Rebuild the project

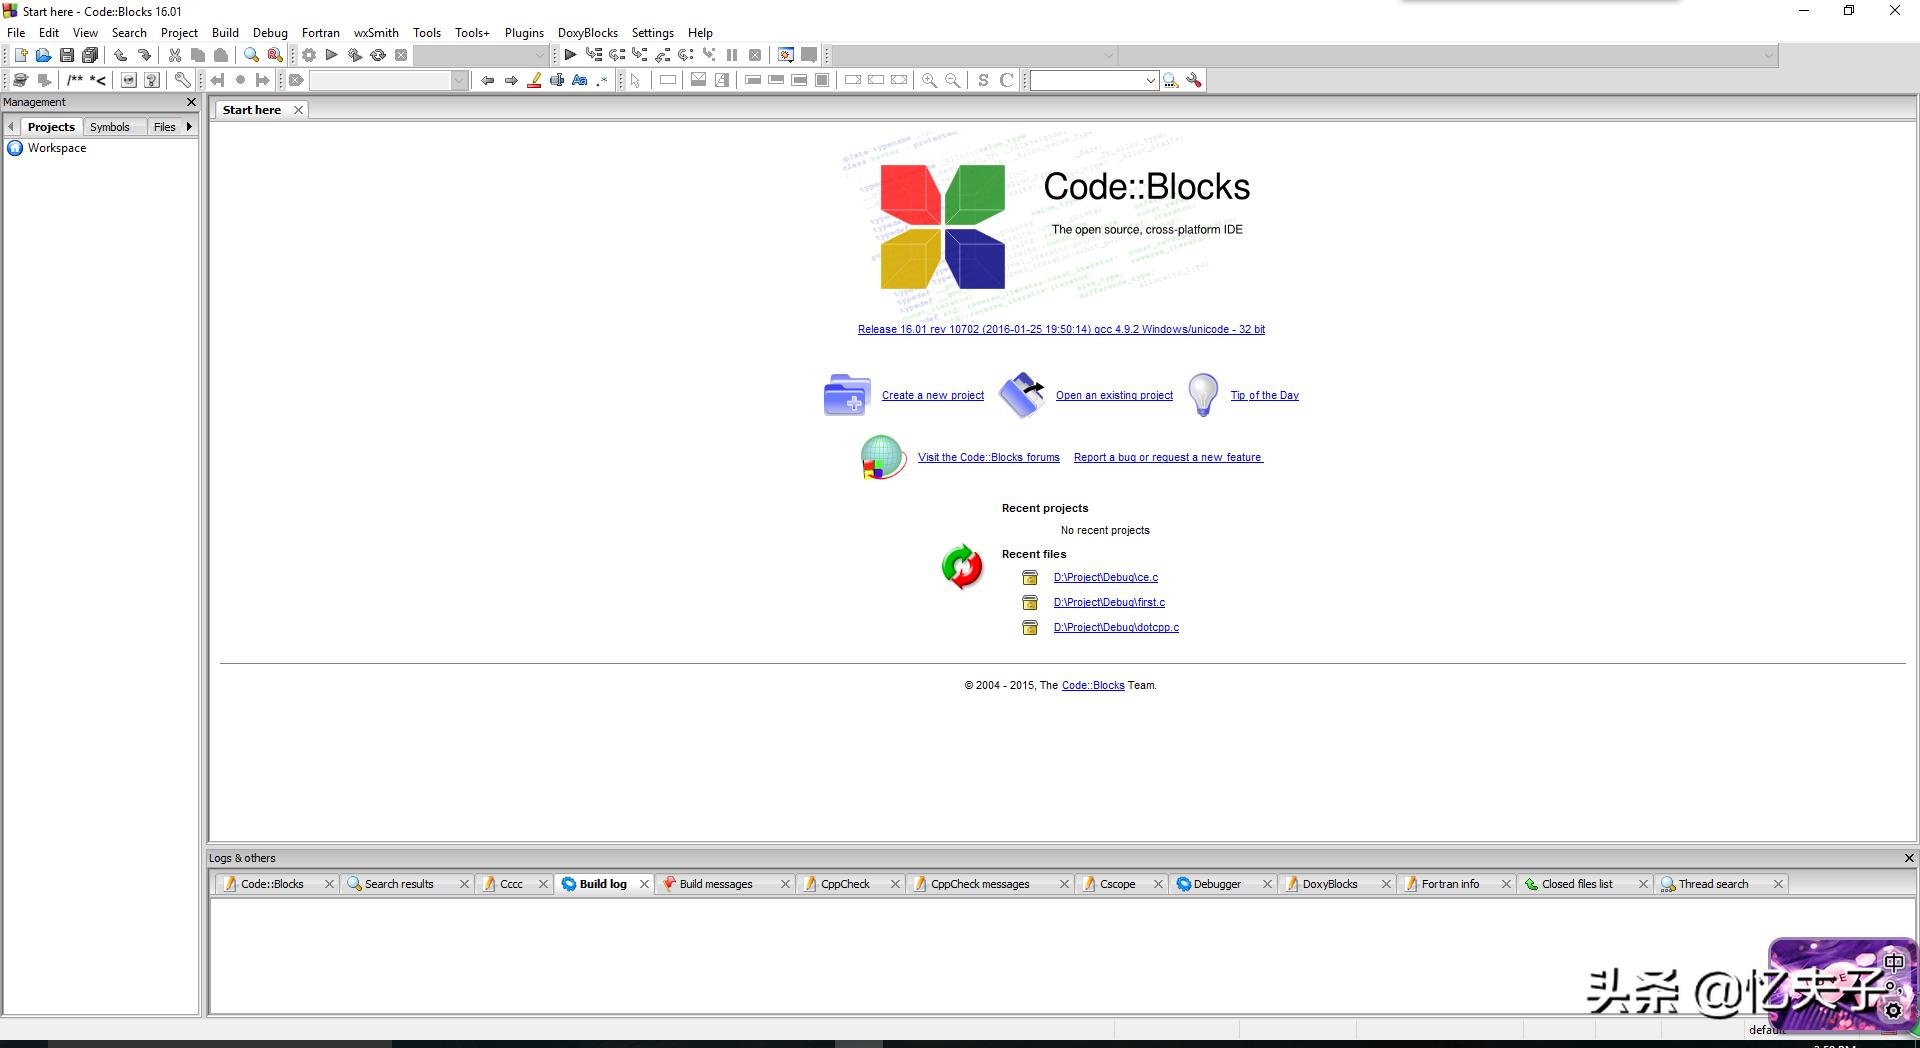click(x=377, y=55)
